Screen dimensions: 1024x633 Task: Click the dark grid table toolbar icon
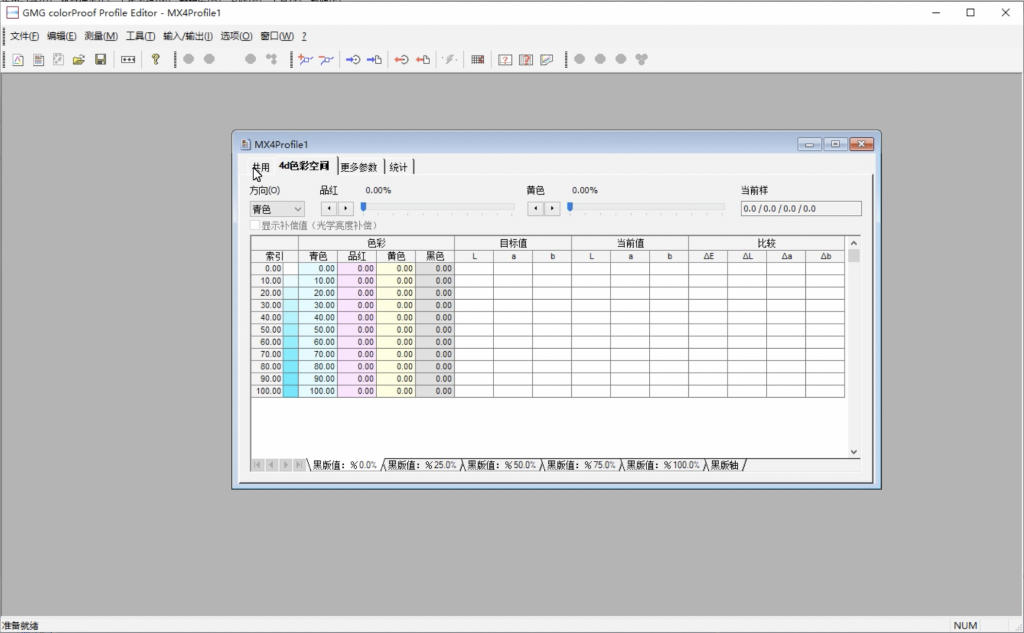(478, 59)
